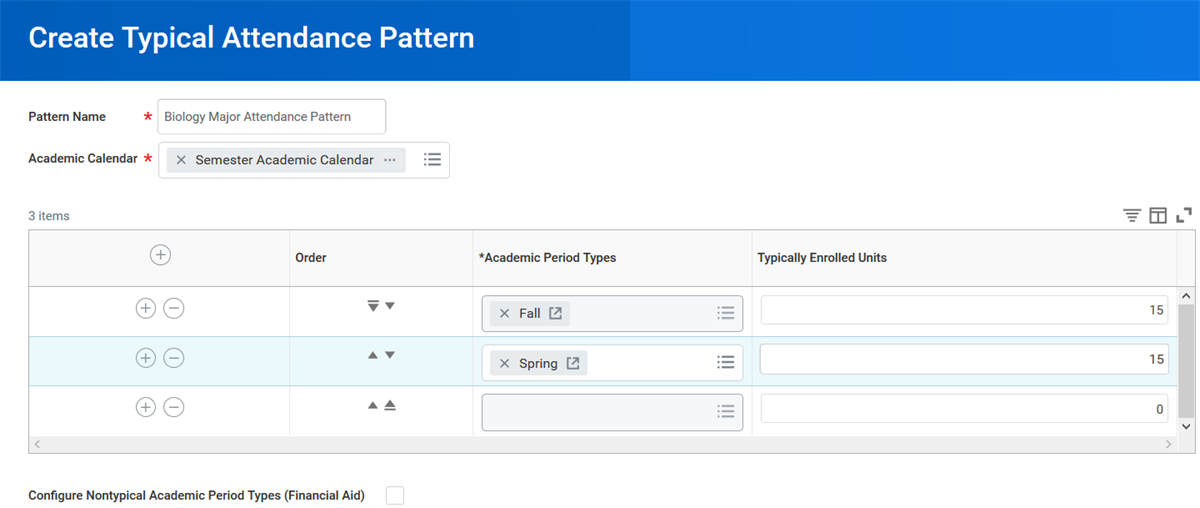Viewport: 1200px width, 508px height.
Task: Remove the empty third row
Action: (174, 407)
